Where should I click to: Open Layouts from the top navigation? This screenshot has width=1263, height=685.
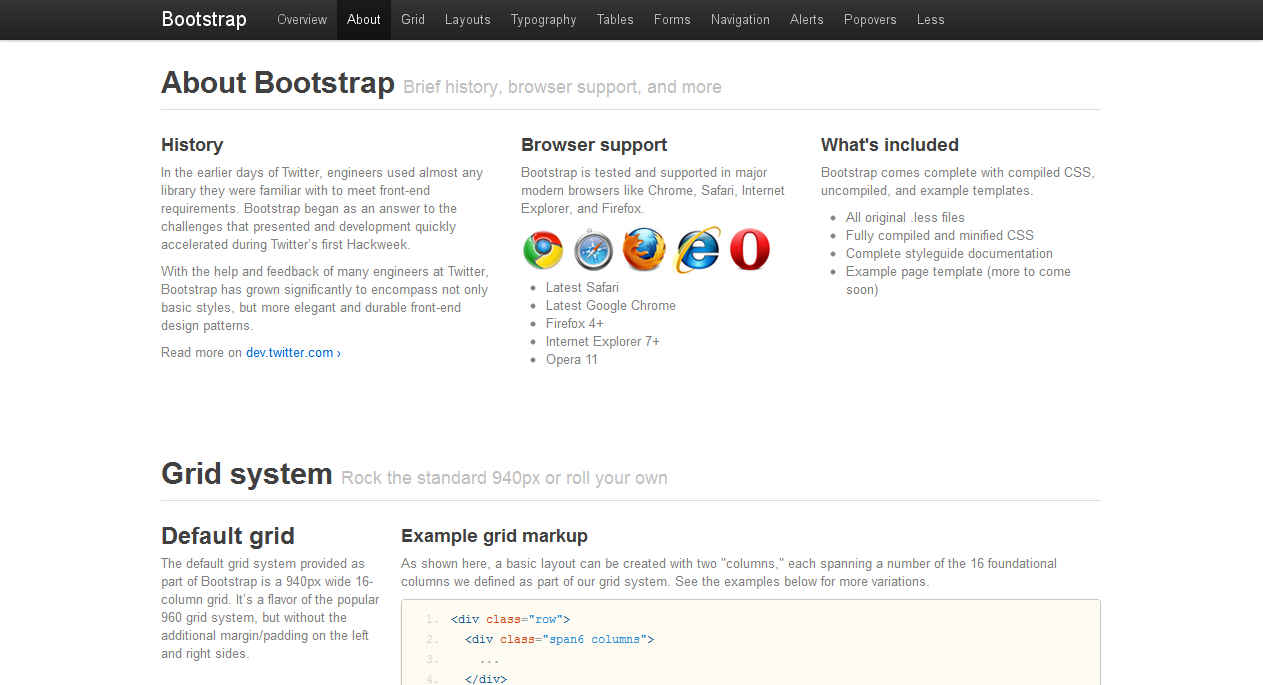coord(468,19)
